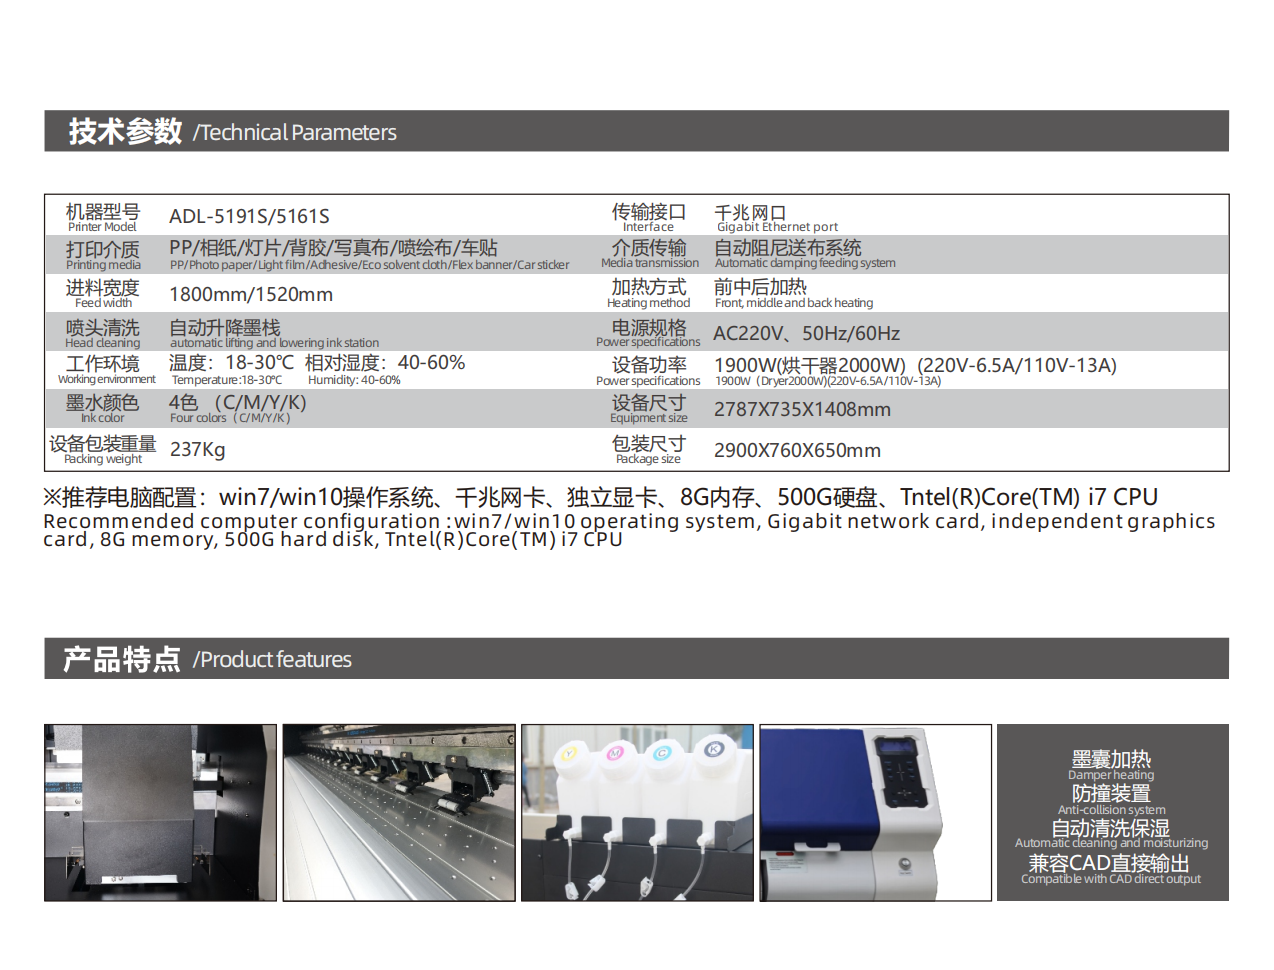Viewport: 1274px width, 970px height.
Task: Click the magenta M ink bottle cap
Action: pyautogui.click(x=615, y=753)
